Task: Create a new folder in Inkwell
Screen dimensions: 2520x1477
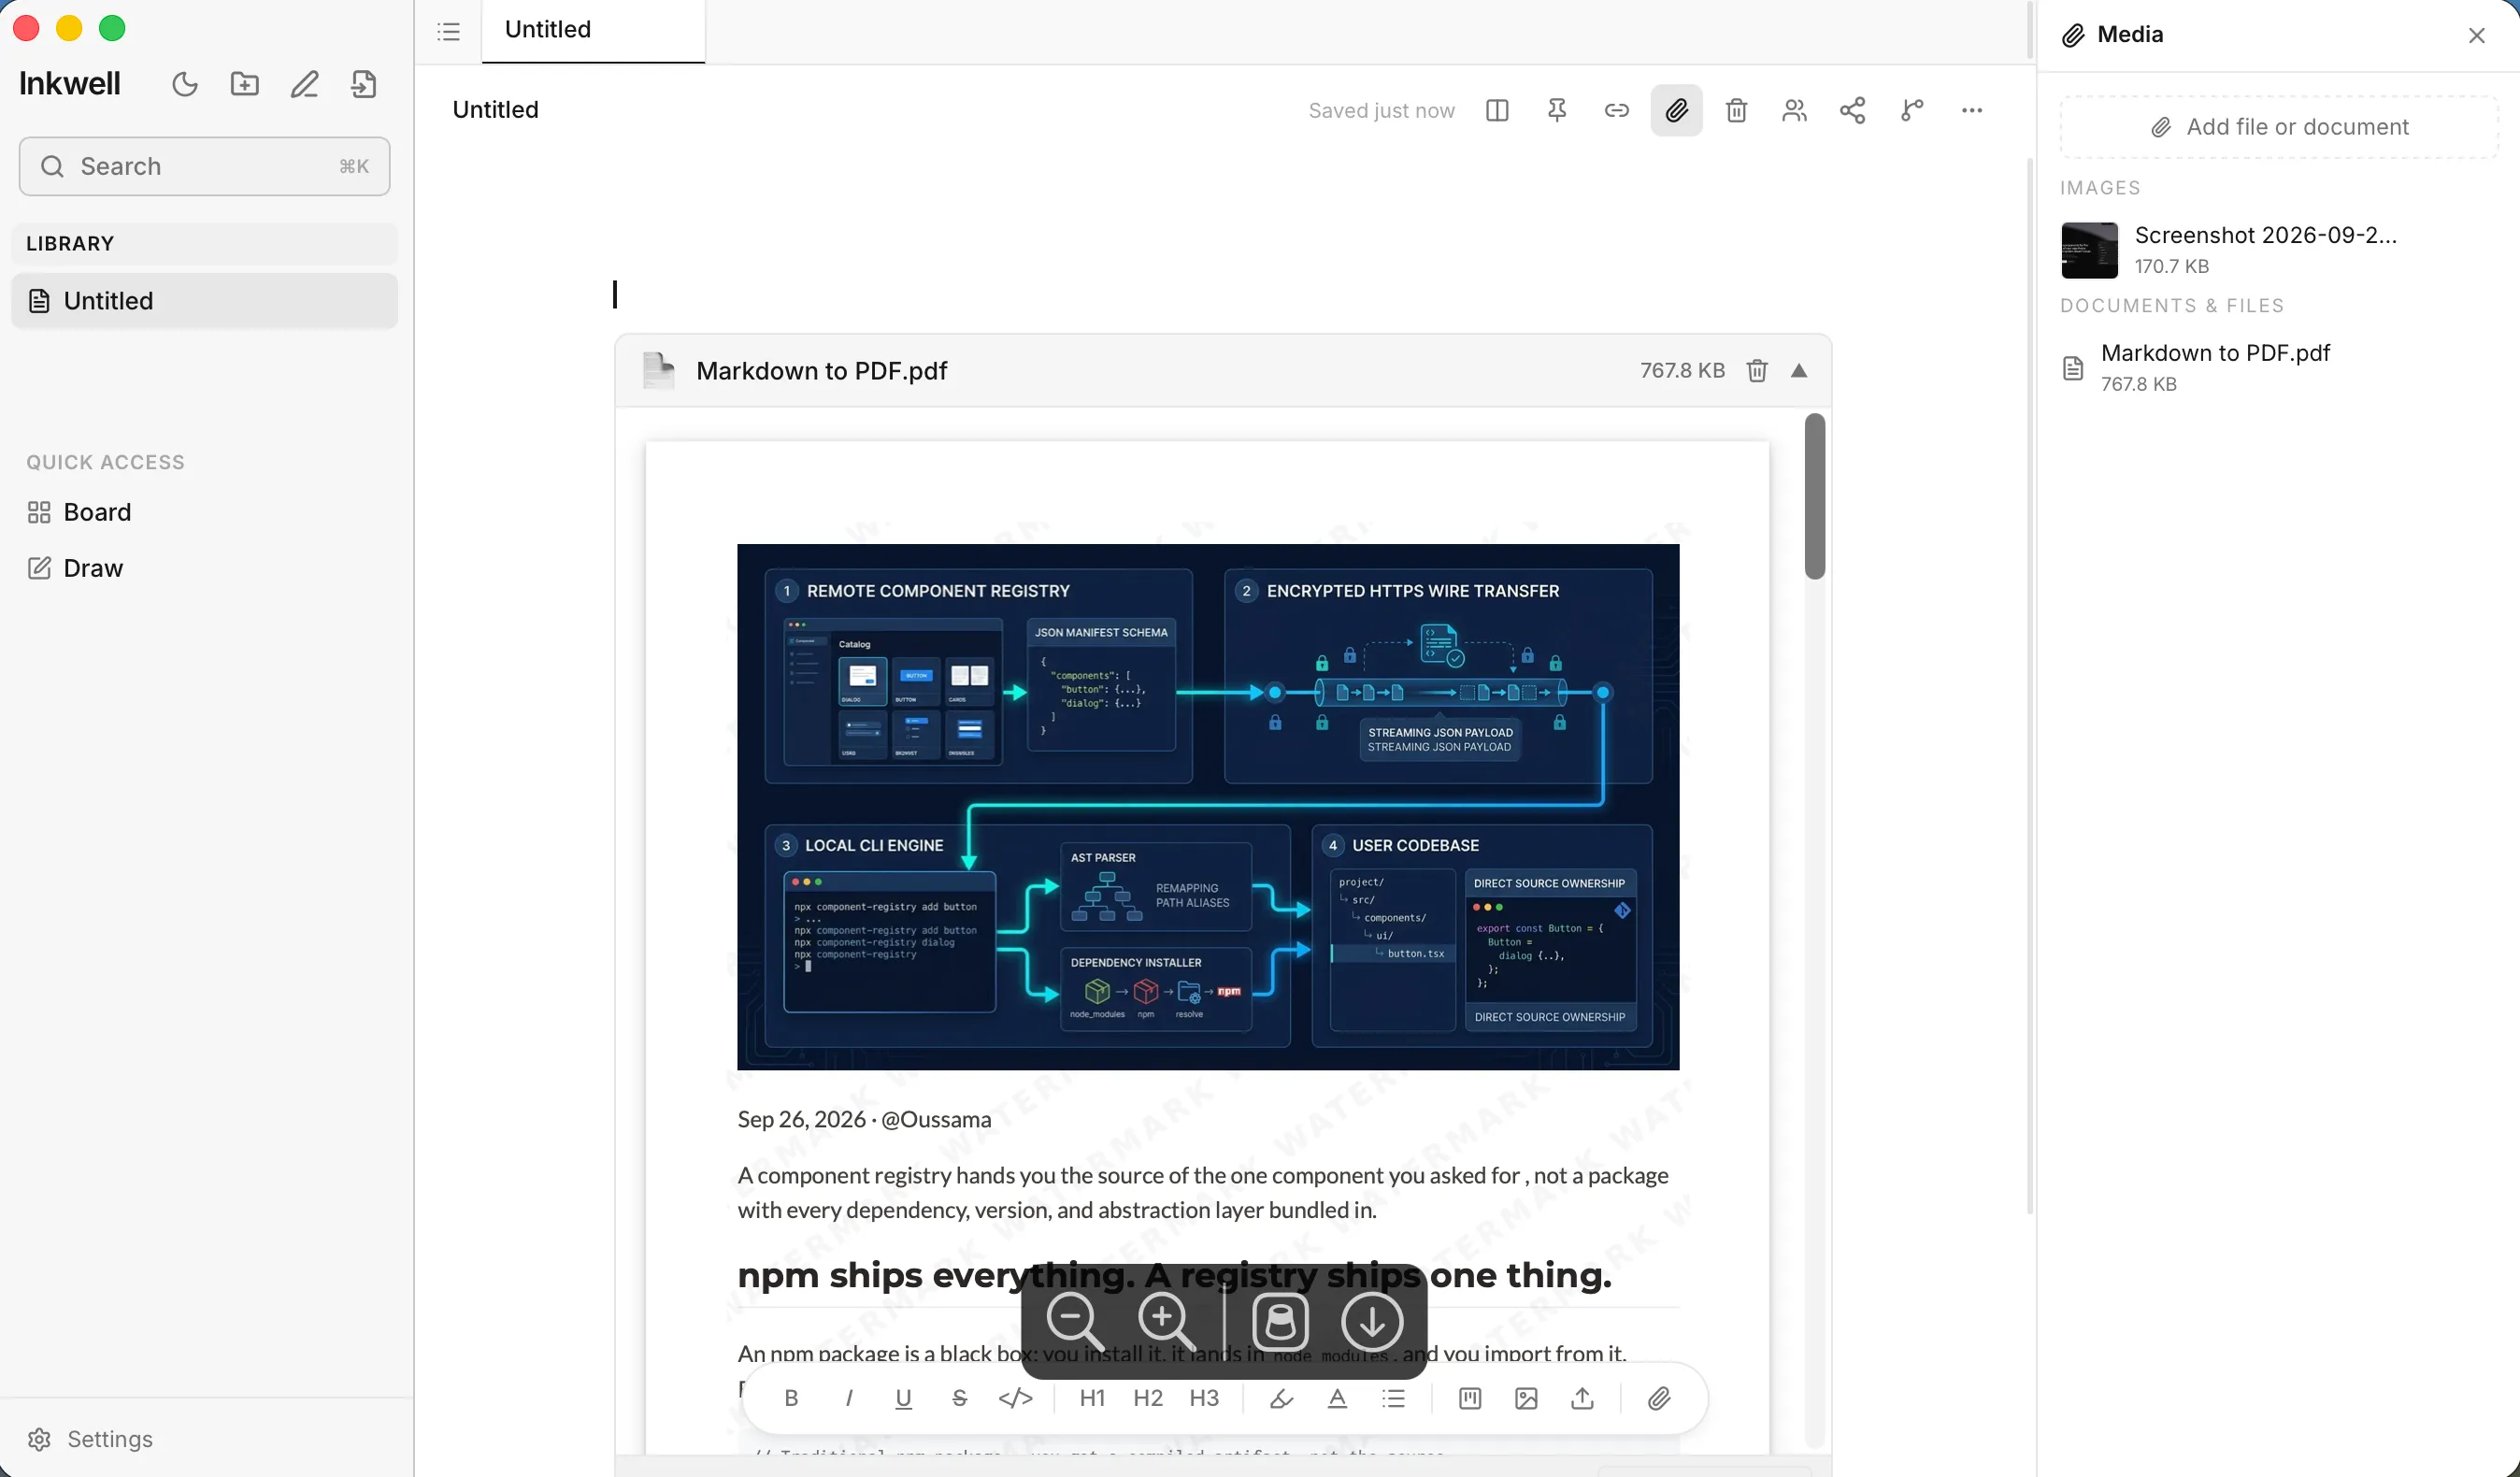Action: click(x=245, y=84)
